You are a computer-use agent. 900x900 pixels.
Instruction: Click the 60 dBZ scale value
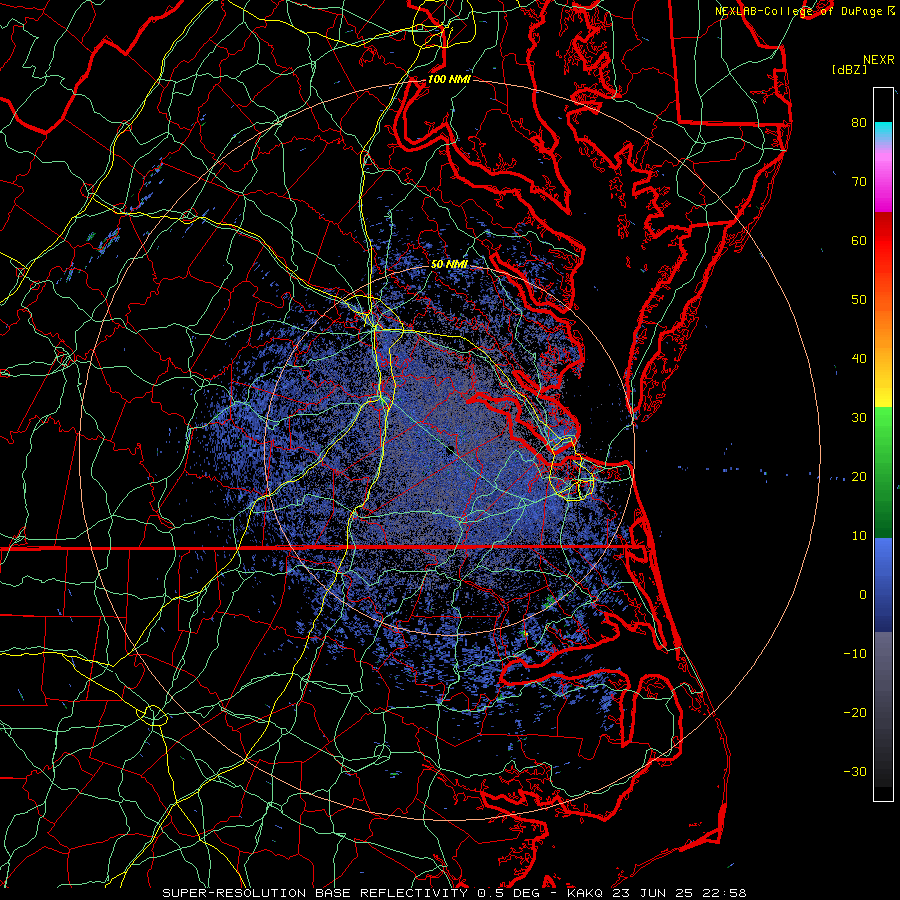coord(859,240)
